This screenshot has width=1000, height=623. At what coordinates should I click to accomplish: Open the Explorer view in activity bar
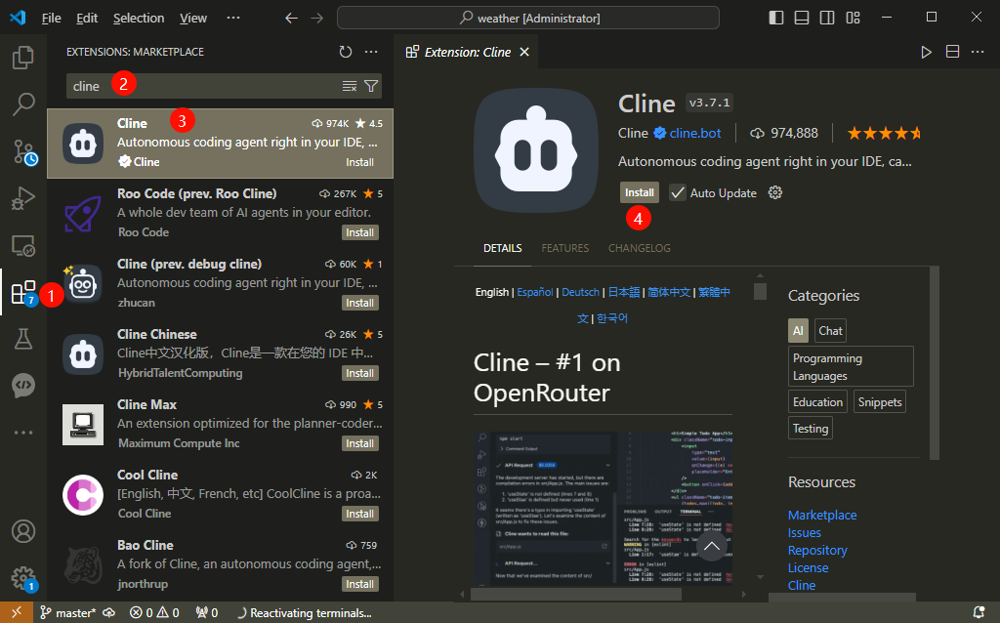(23, 58)
